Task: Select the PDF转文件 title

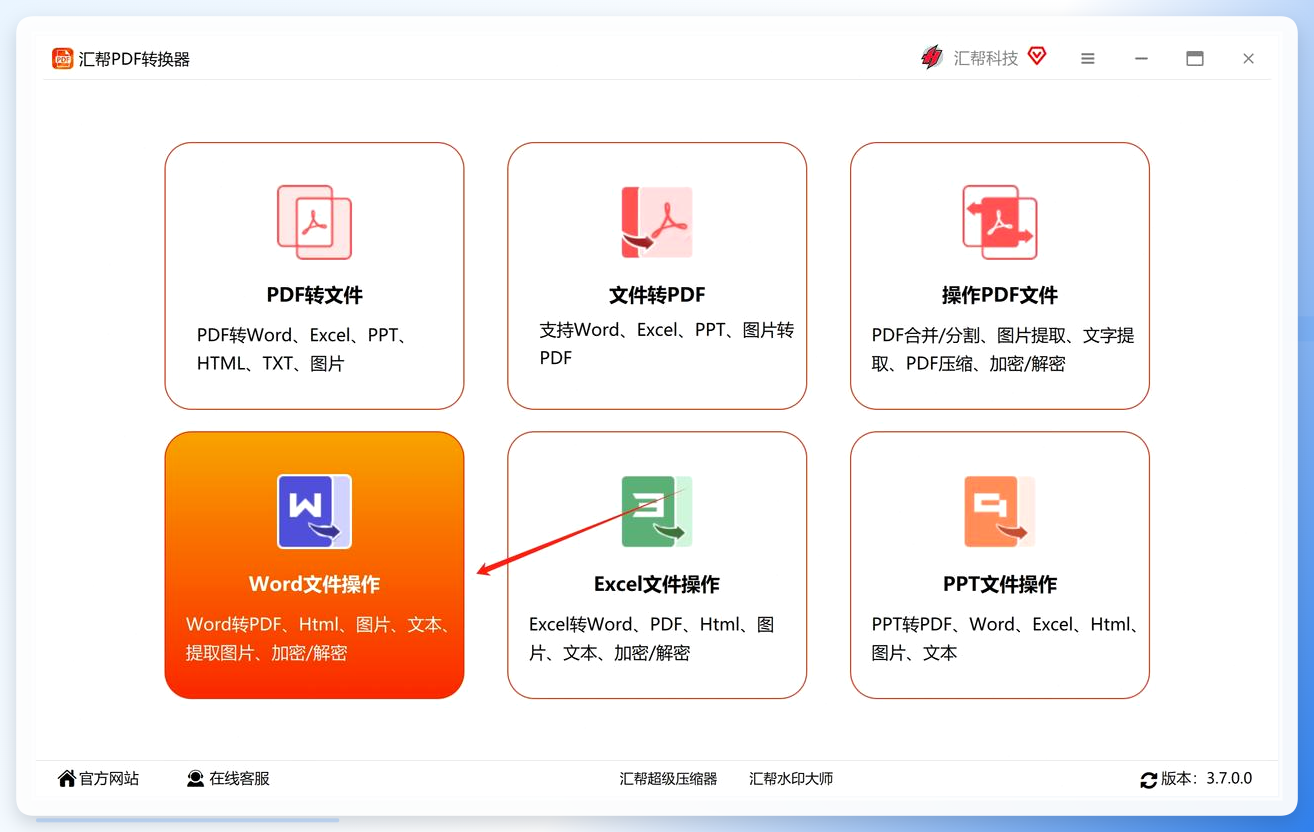Action: (x=315, y=295)
